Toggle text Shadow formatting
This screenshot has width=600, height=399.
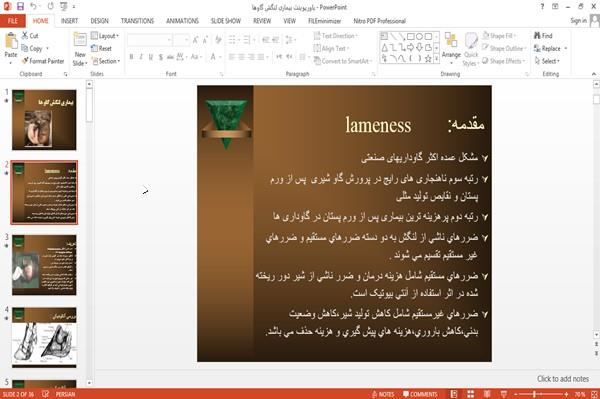coord(161,57)
